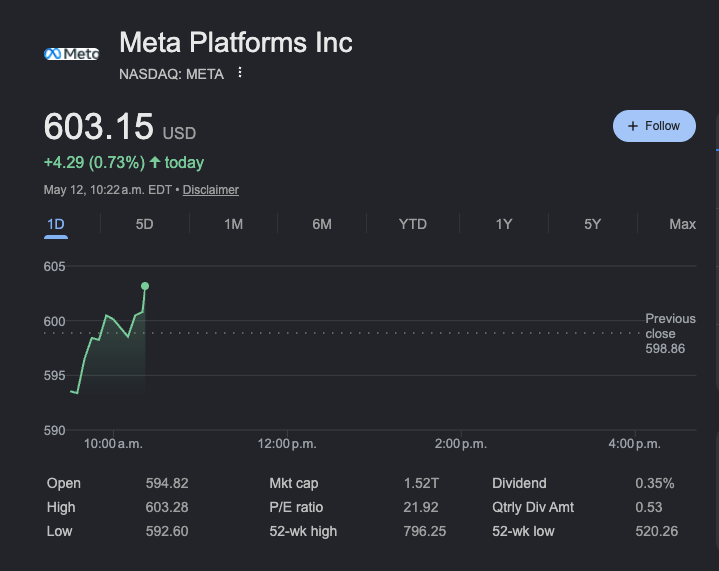Click the 603.15 price value
Viewport: 719px width, 571px height.
[x=99, y=127]
